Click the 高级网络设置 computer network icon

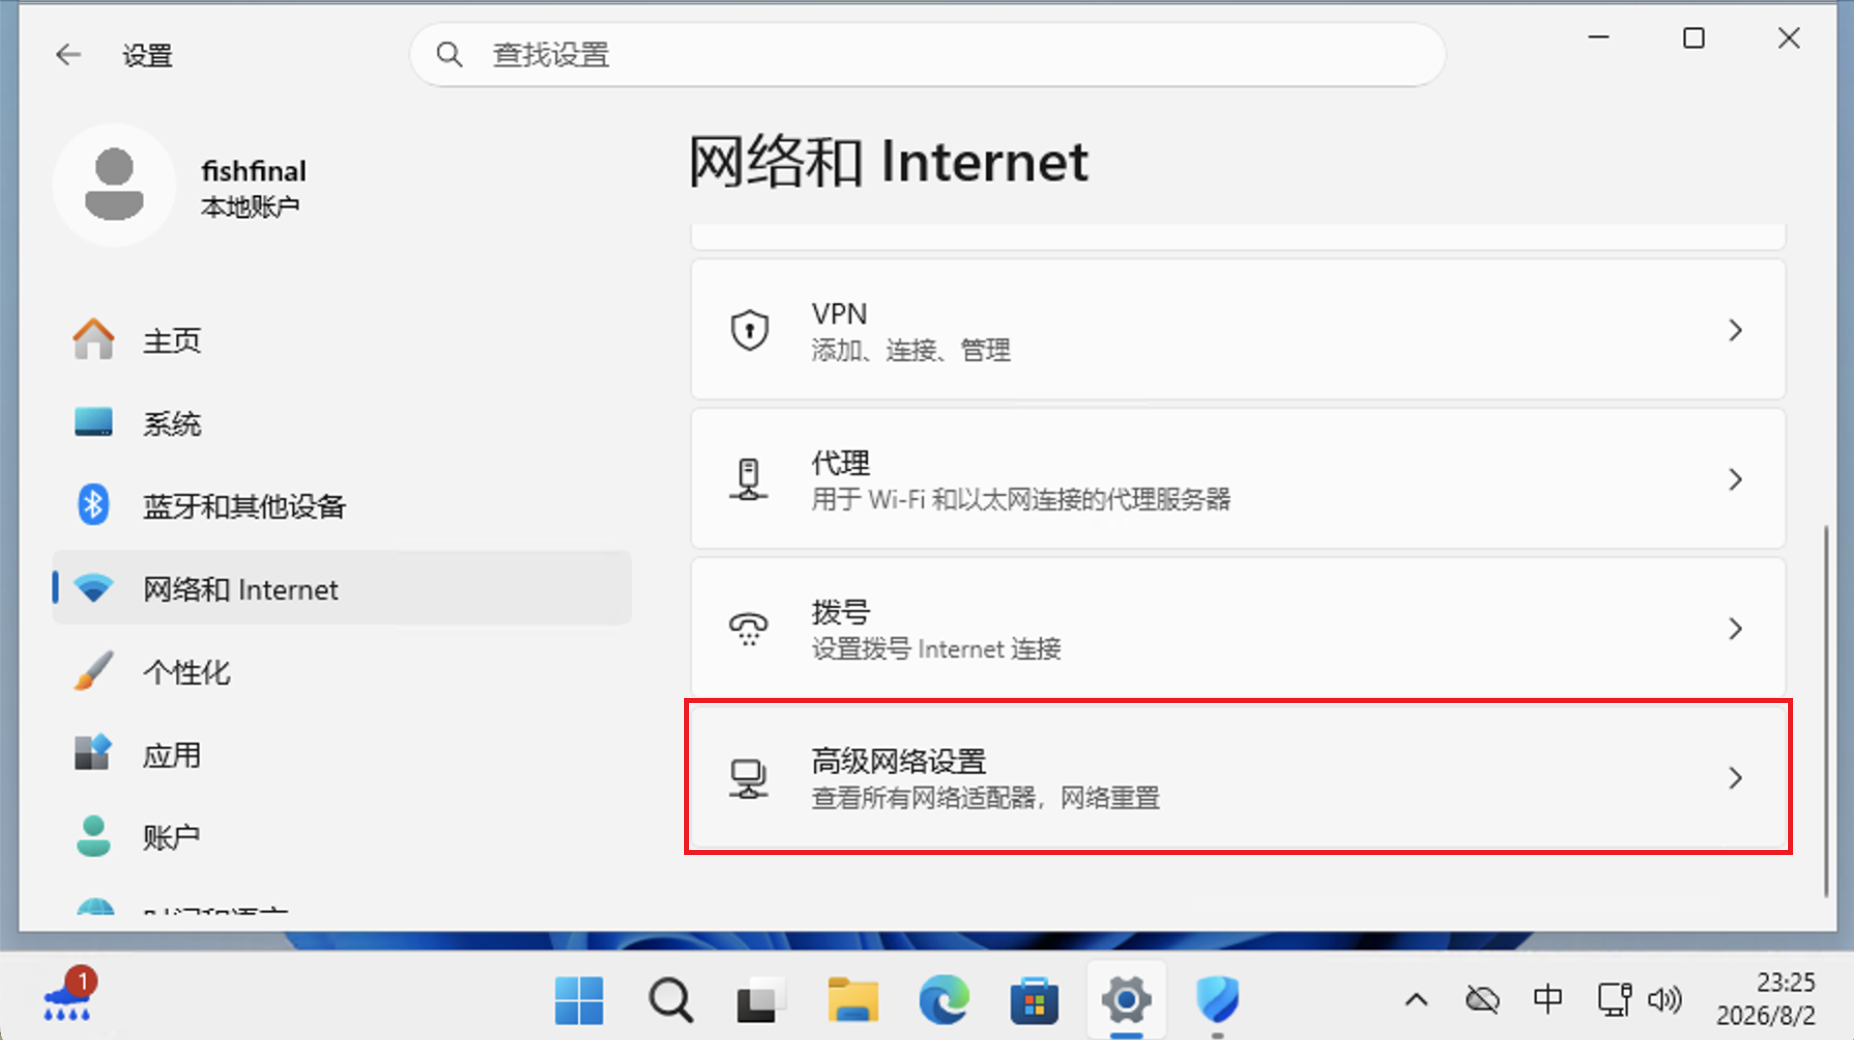point(748,778)
